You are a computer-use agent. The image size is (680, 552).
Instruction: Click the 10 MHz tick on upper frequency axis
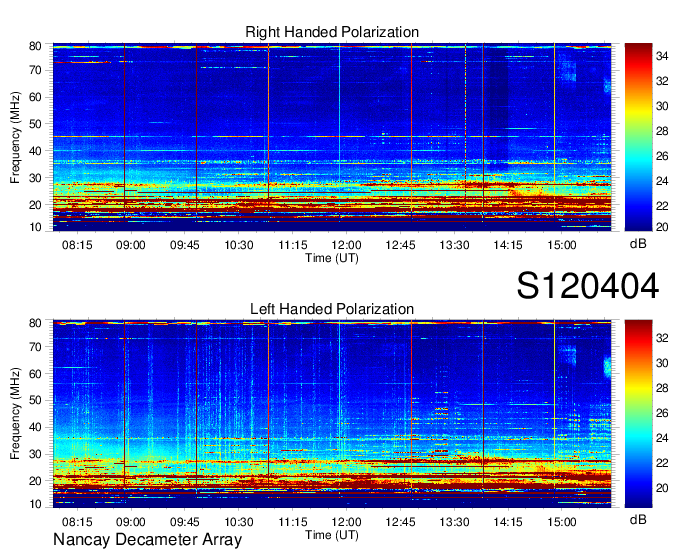pyautogui.click(x=35, y=227)
